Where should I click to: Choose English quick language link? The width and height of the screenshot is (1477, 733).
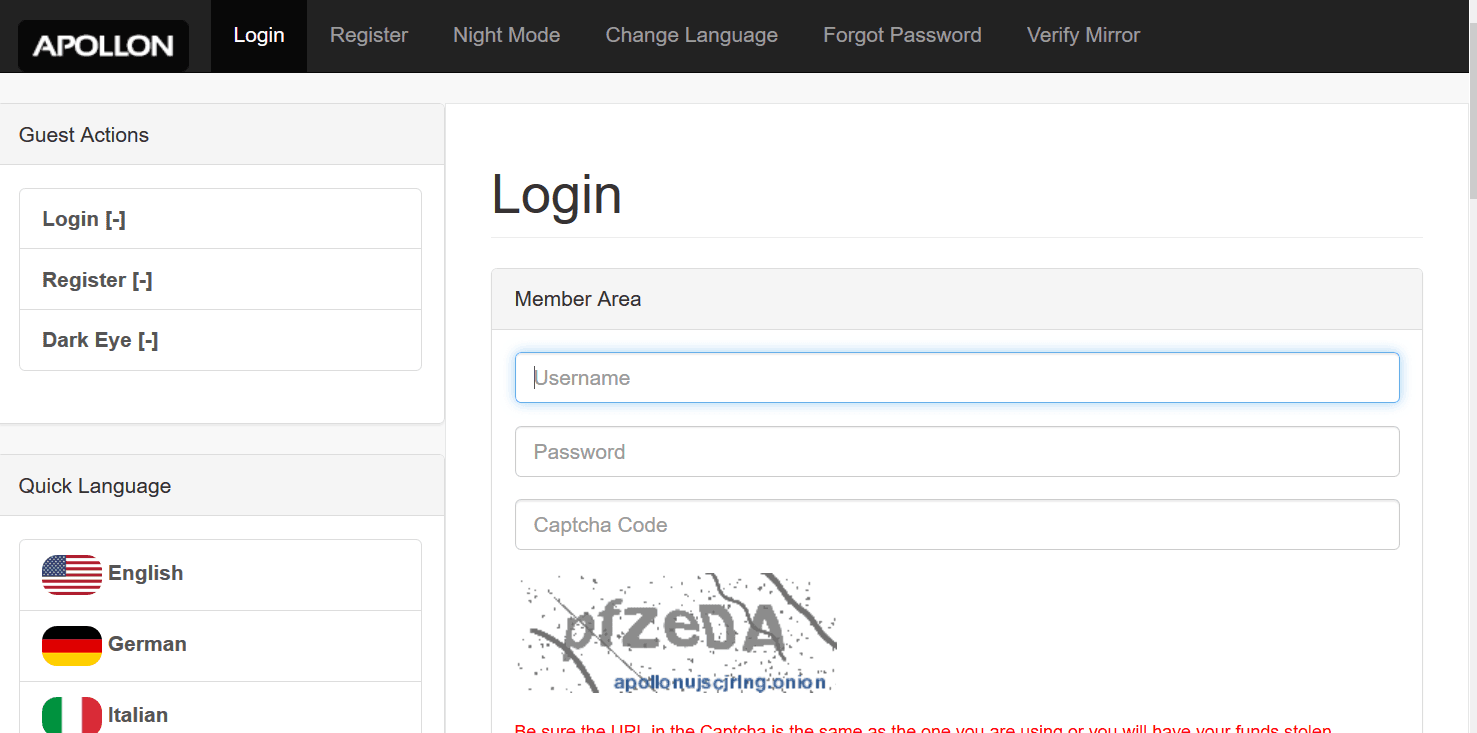tap(220, 575)
